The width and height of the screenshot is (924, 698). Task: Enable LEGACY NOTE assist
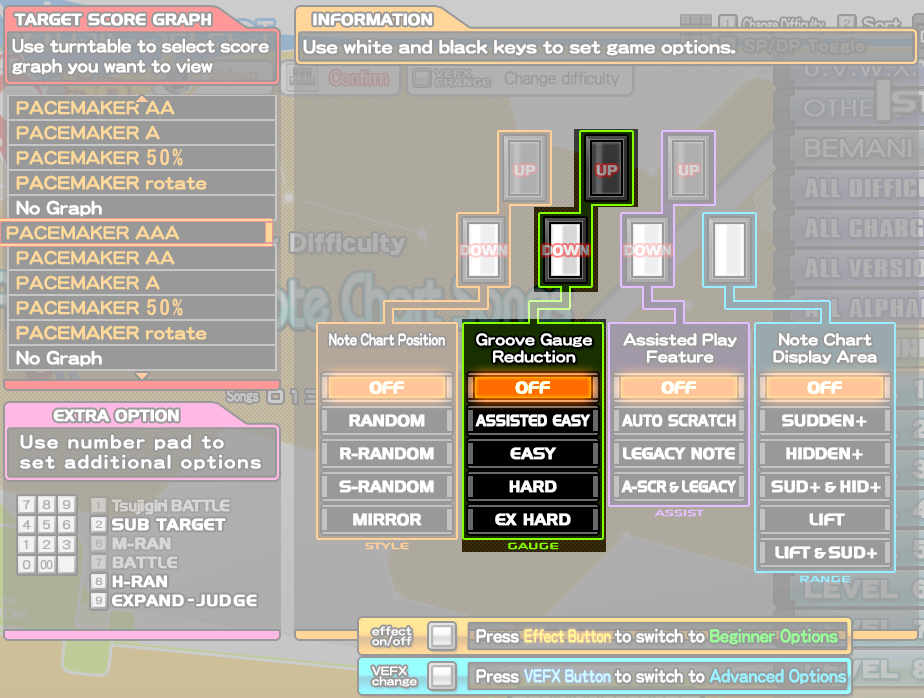(x=679, y=453)
